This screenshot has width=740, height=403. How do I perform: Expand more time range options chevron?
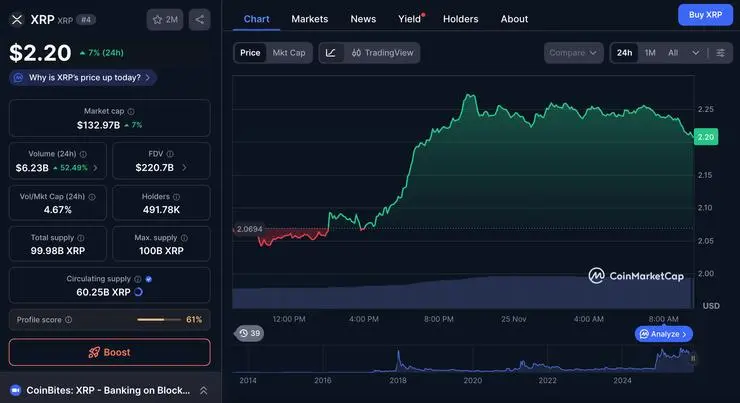coord(696,53)
